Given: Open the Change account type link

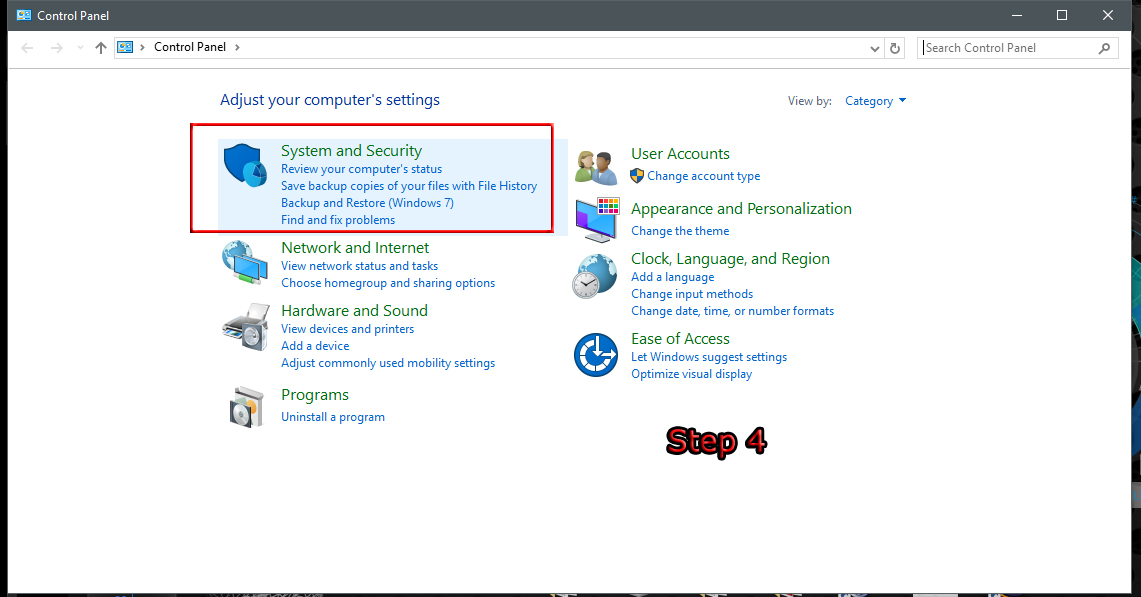Looking at the screenshot, I should pyautogui.click(x=703, y=175).
